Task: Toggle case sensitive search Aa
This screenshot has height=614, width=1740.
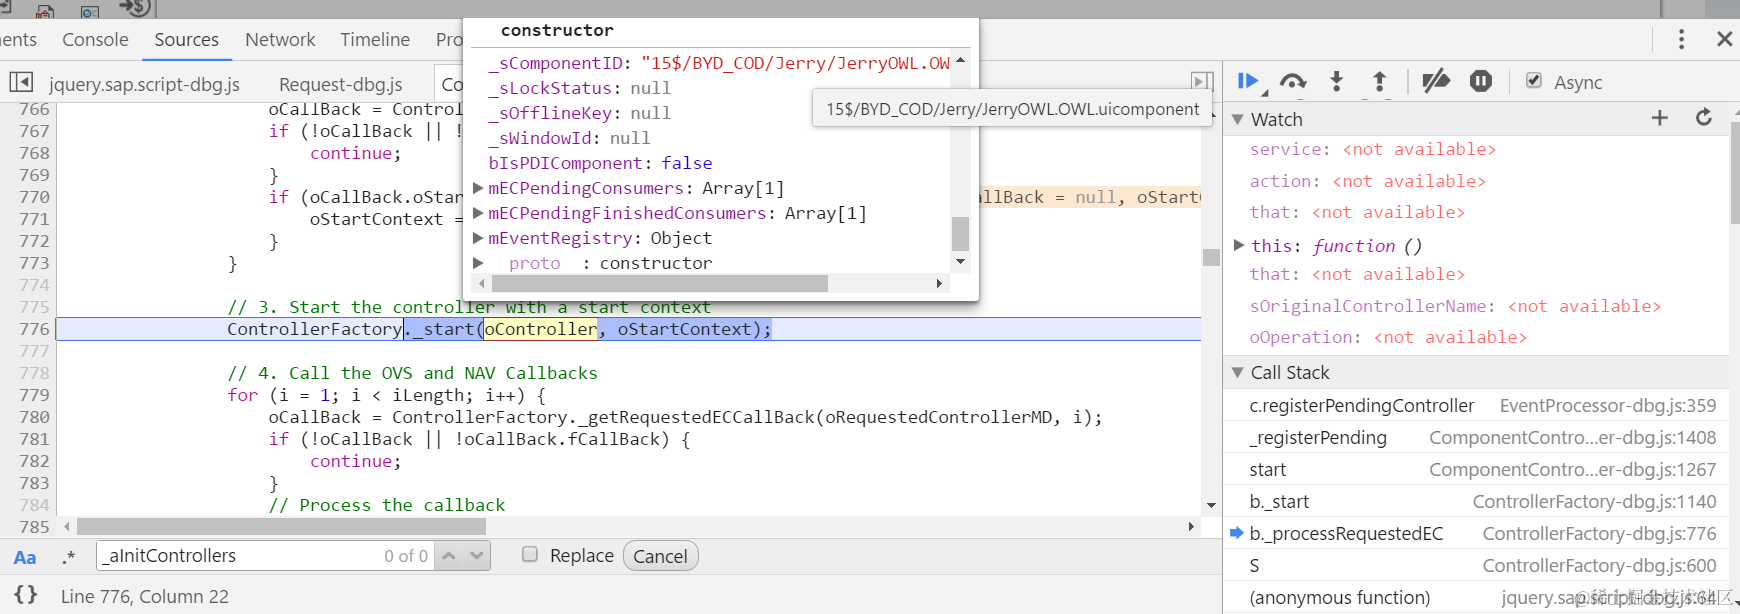Action: pyautogui.click(x=25, y=557)
